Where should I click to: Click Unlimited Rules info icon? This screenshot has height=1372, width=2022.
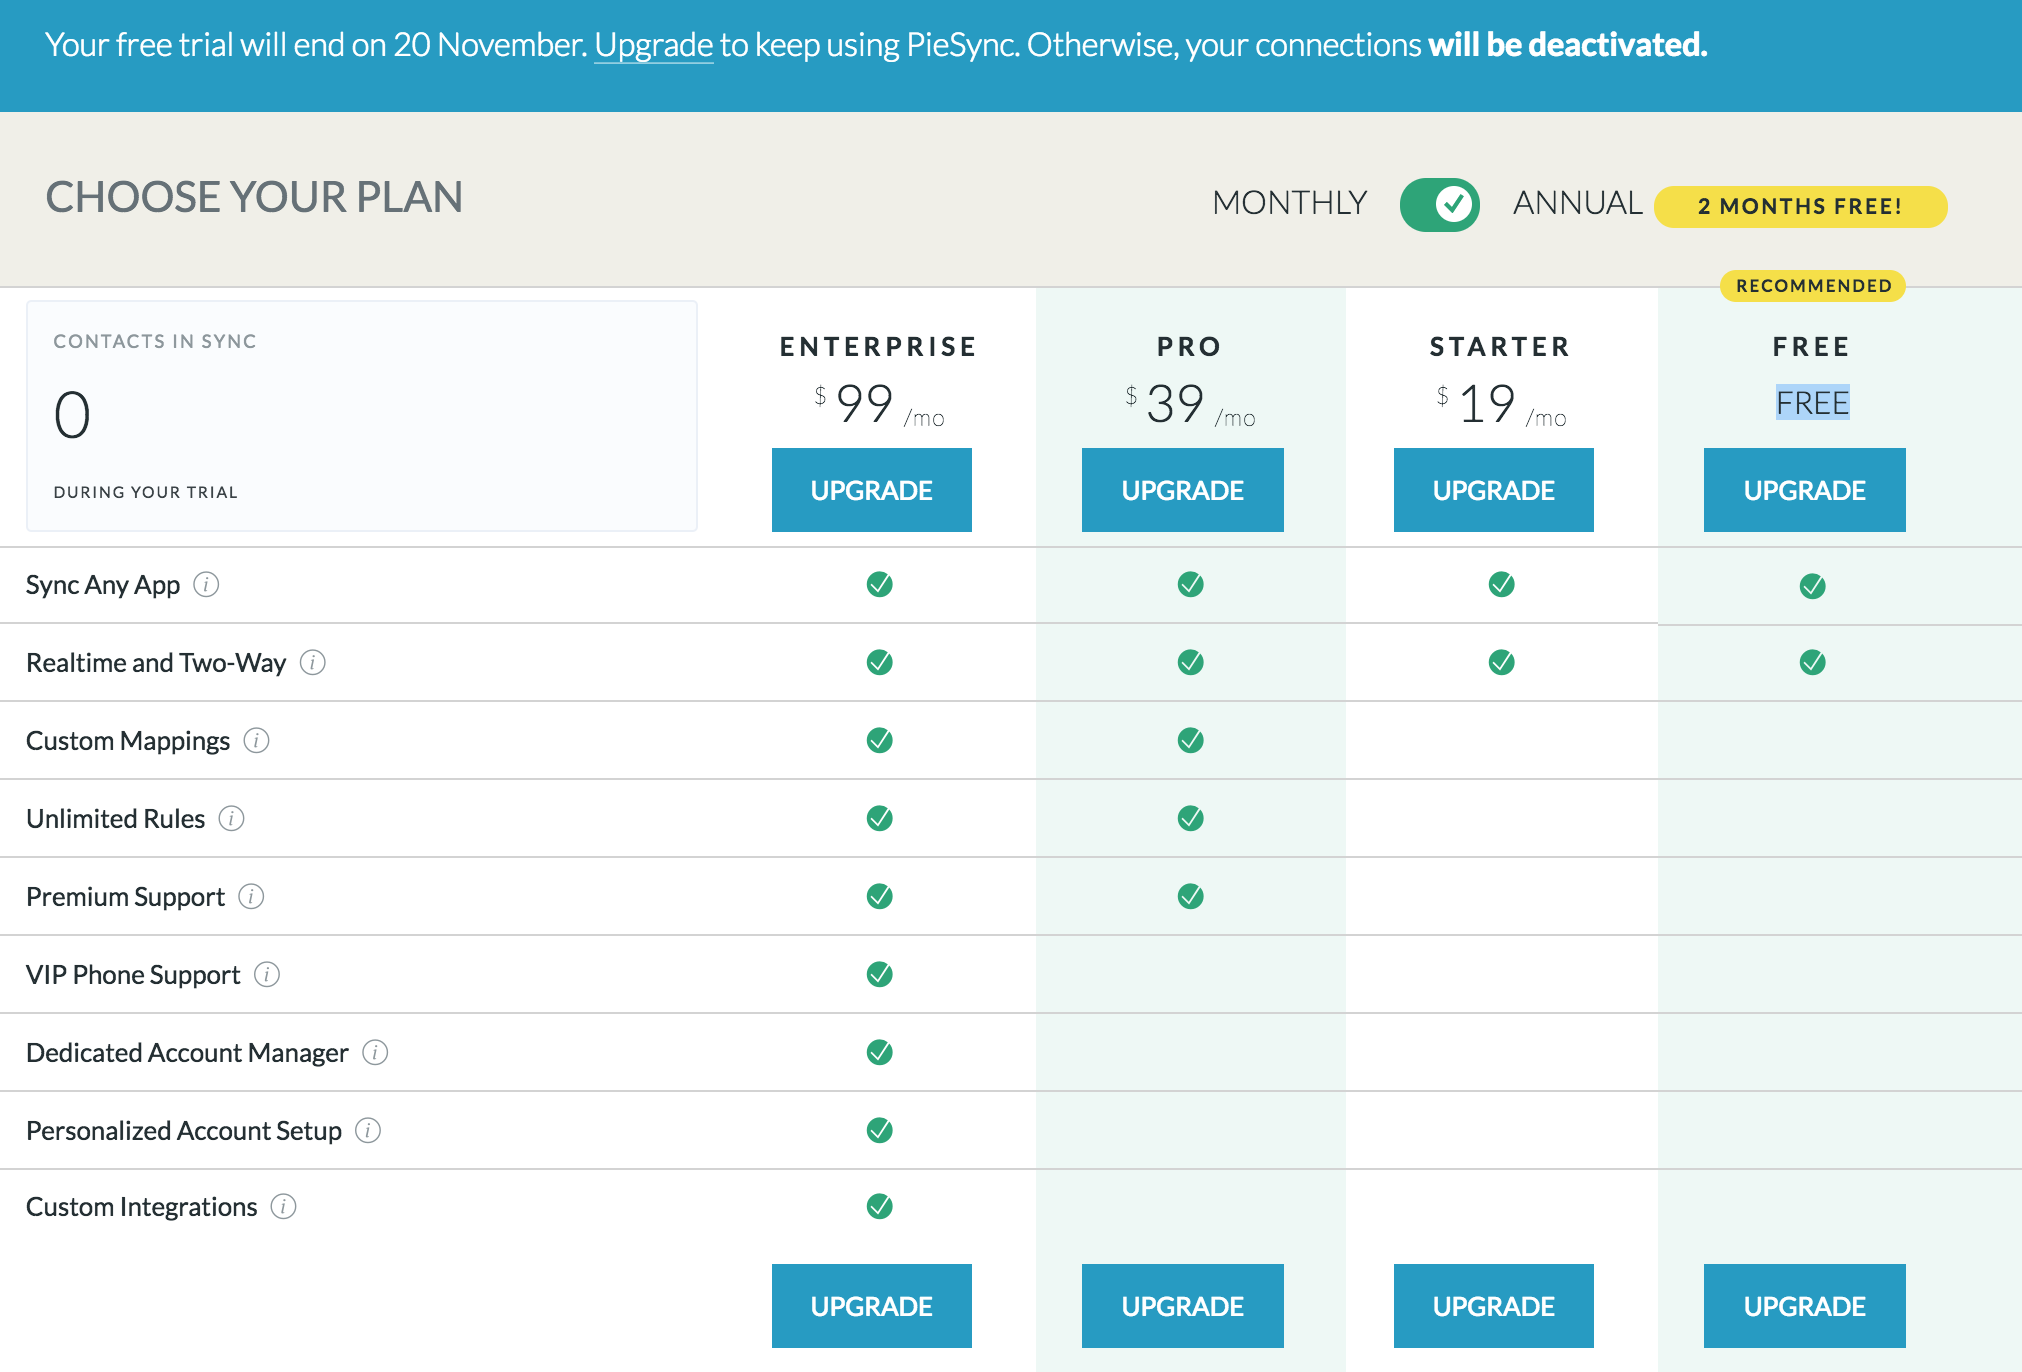(232, 818)
